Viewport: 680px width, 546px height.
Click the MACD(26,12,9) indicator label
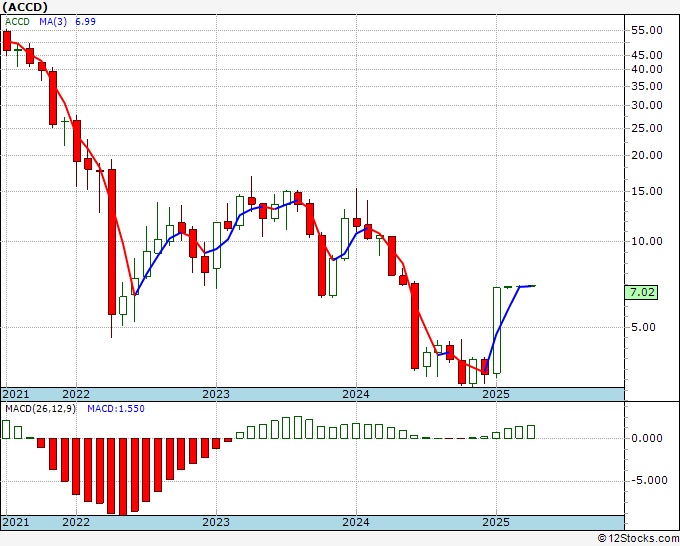click(x=40, y=409)
